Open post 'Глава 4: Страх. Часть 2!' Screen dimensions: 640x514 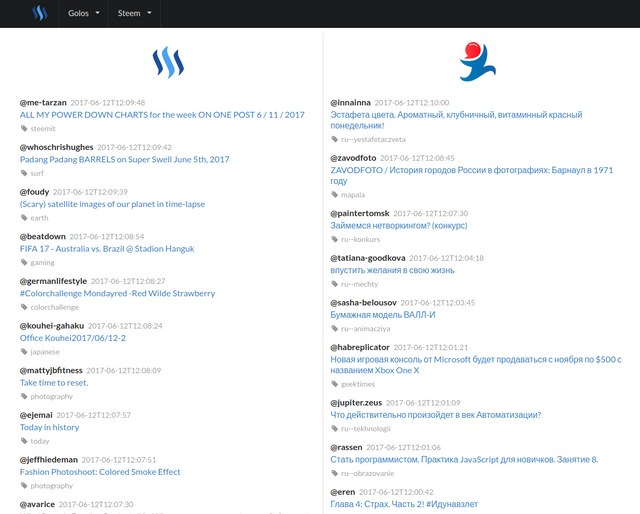(404, 504)
